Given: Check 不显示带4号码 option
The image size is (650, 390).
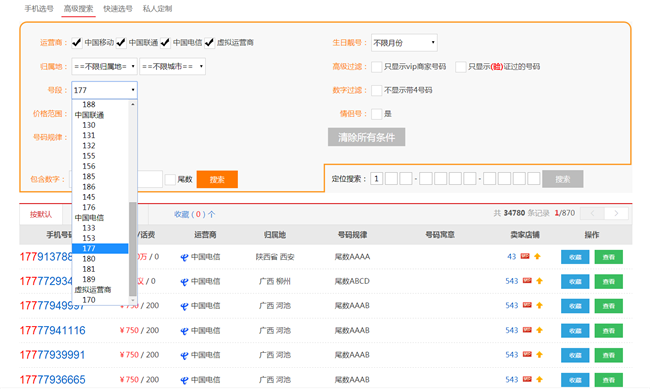Looking at the screenshot, I should (376, 90).
